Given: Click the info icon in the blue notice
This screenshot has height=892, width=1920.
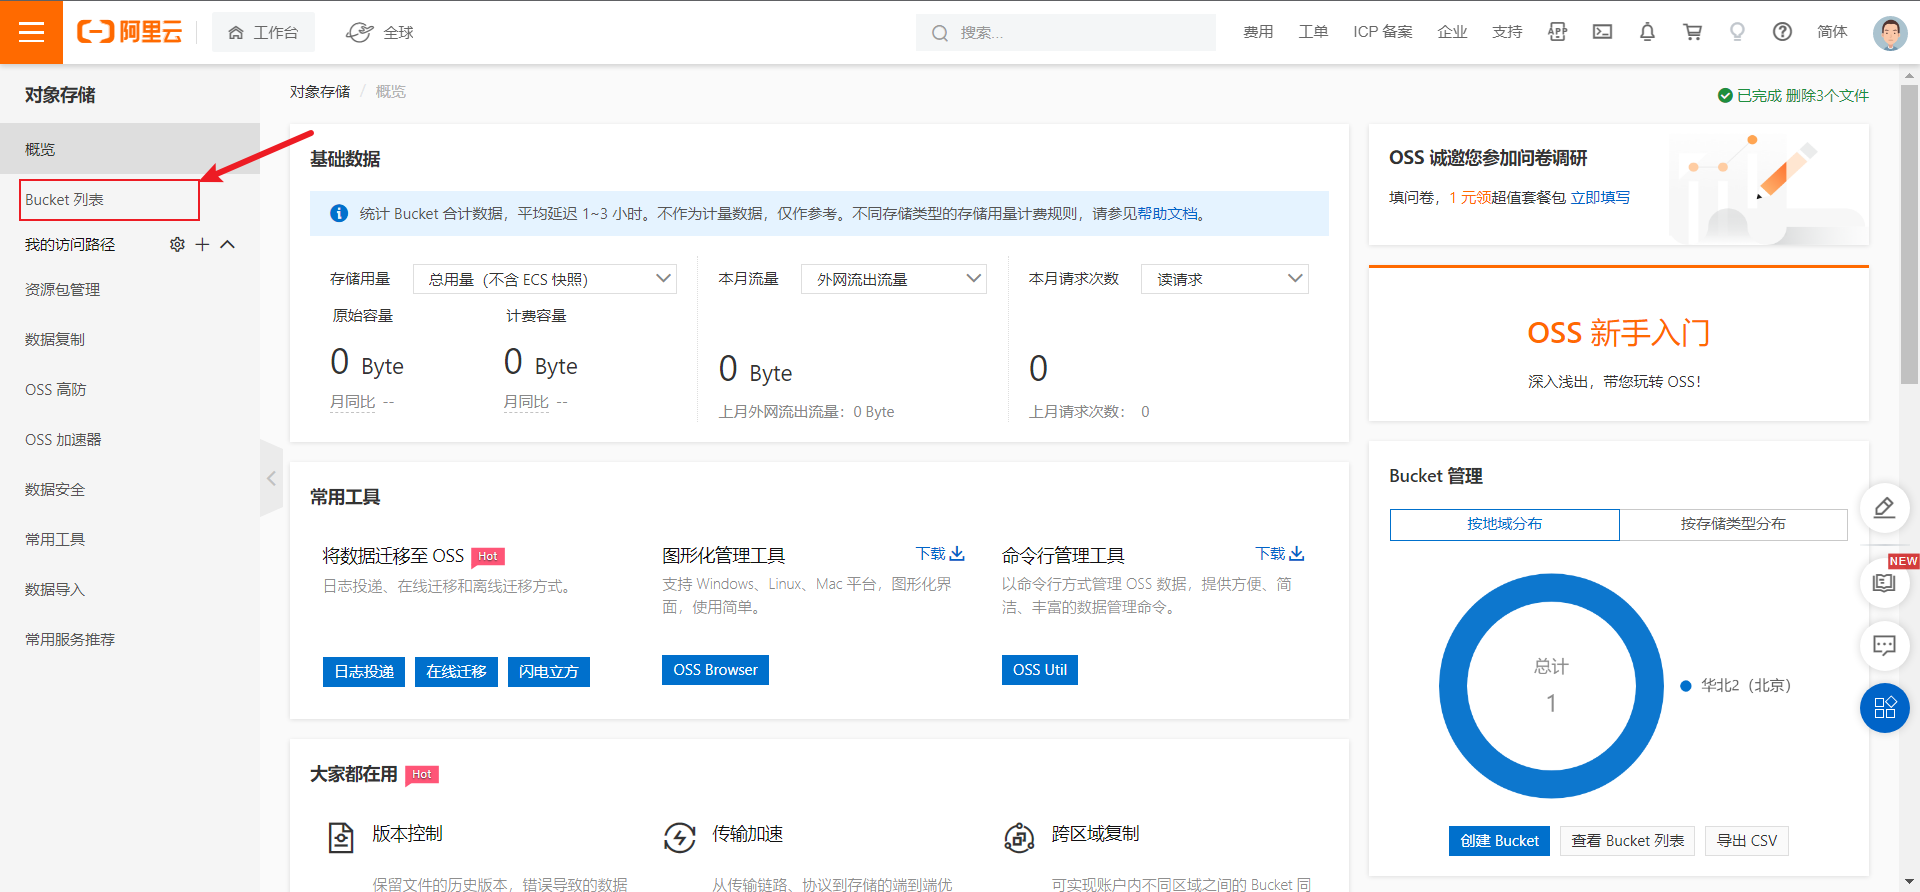Looking at the screenshot, I should (x=339, y=213).
